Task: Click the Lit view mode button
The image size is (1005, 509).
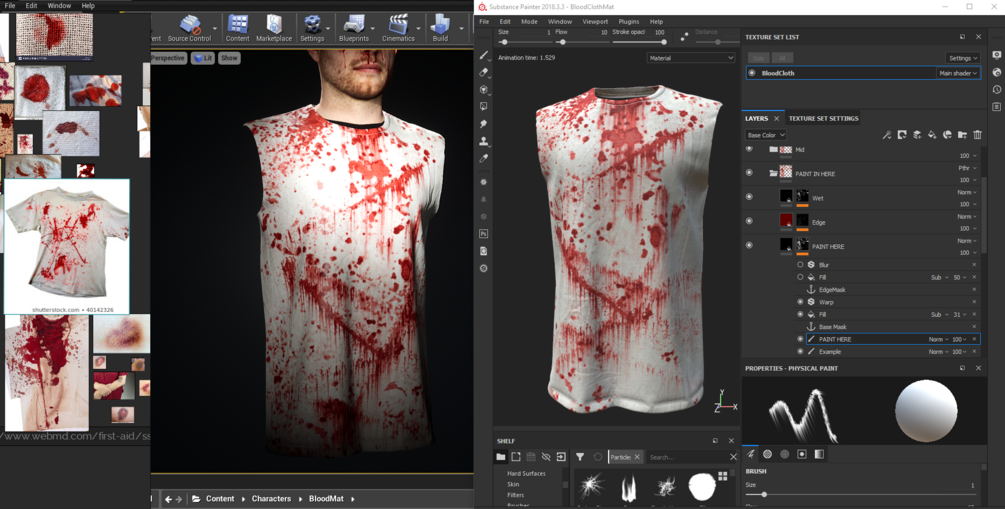Action: coord(203,58)
